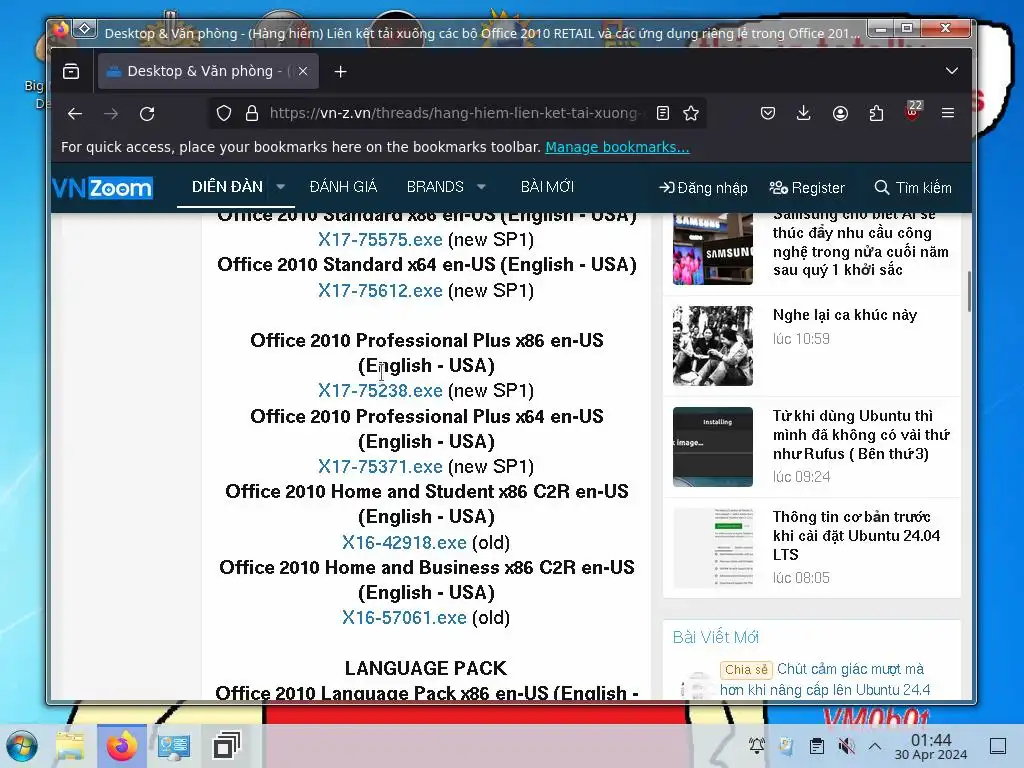Open the DIỄN ĐÀN menu item
1024x768 pixels.
click(x=227, y=187)
